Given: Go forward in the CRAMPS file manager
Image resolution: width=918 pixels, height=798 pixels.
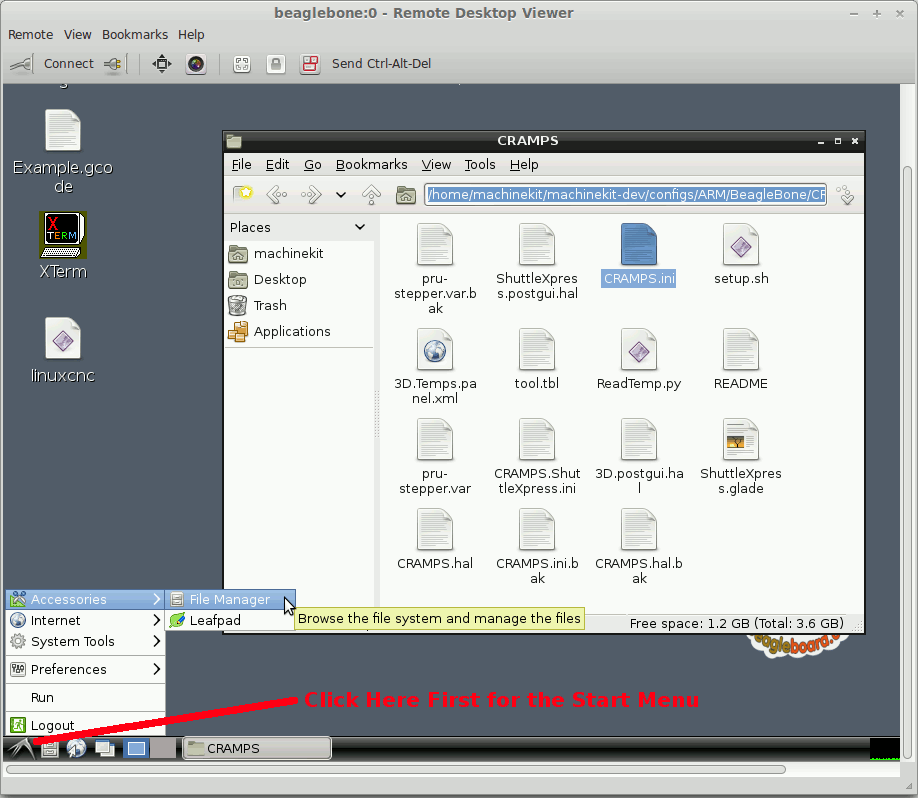Looking at the screenshot, I should pyautogui.click(x=311, y=194).
